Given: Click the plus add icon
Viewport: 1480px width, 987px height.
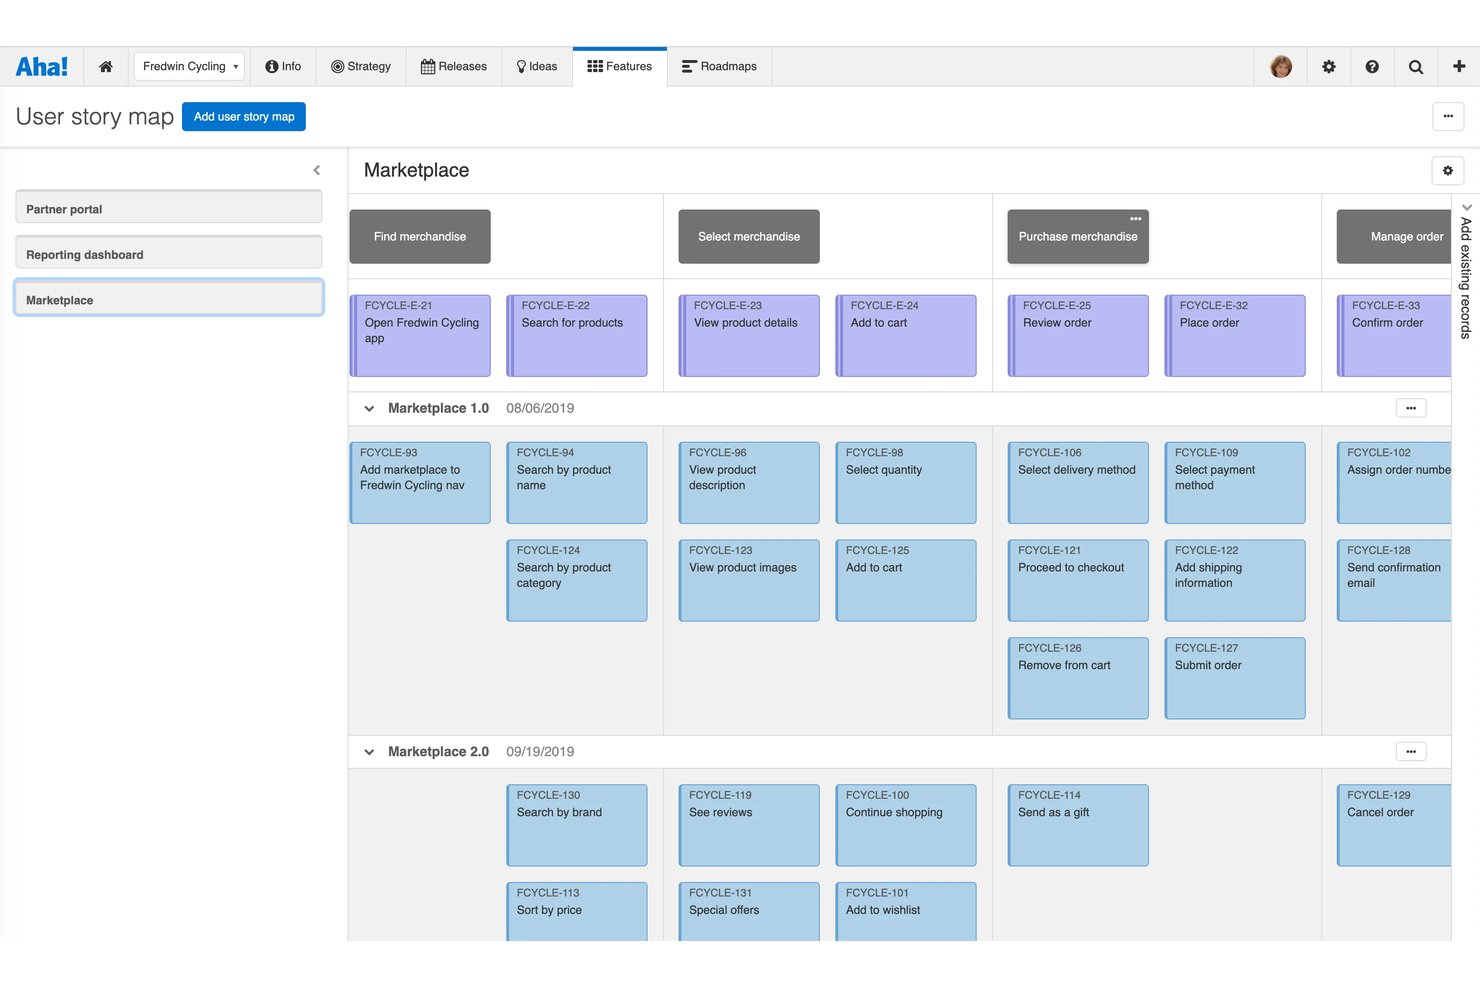Looking at the screenshot, I should click(1459, 66).
